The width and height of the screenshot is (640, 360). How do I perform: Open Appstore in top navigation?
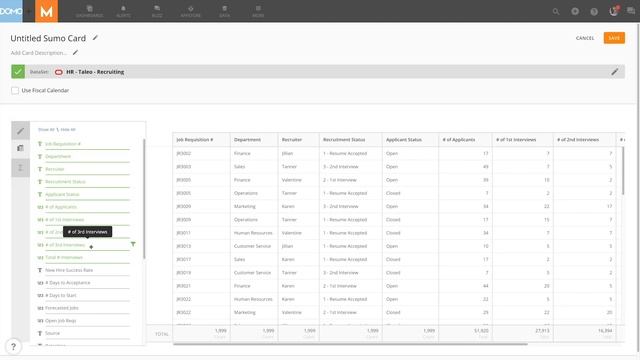(x=191, y=11)
